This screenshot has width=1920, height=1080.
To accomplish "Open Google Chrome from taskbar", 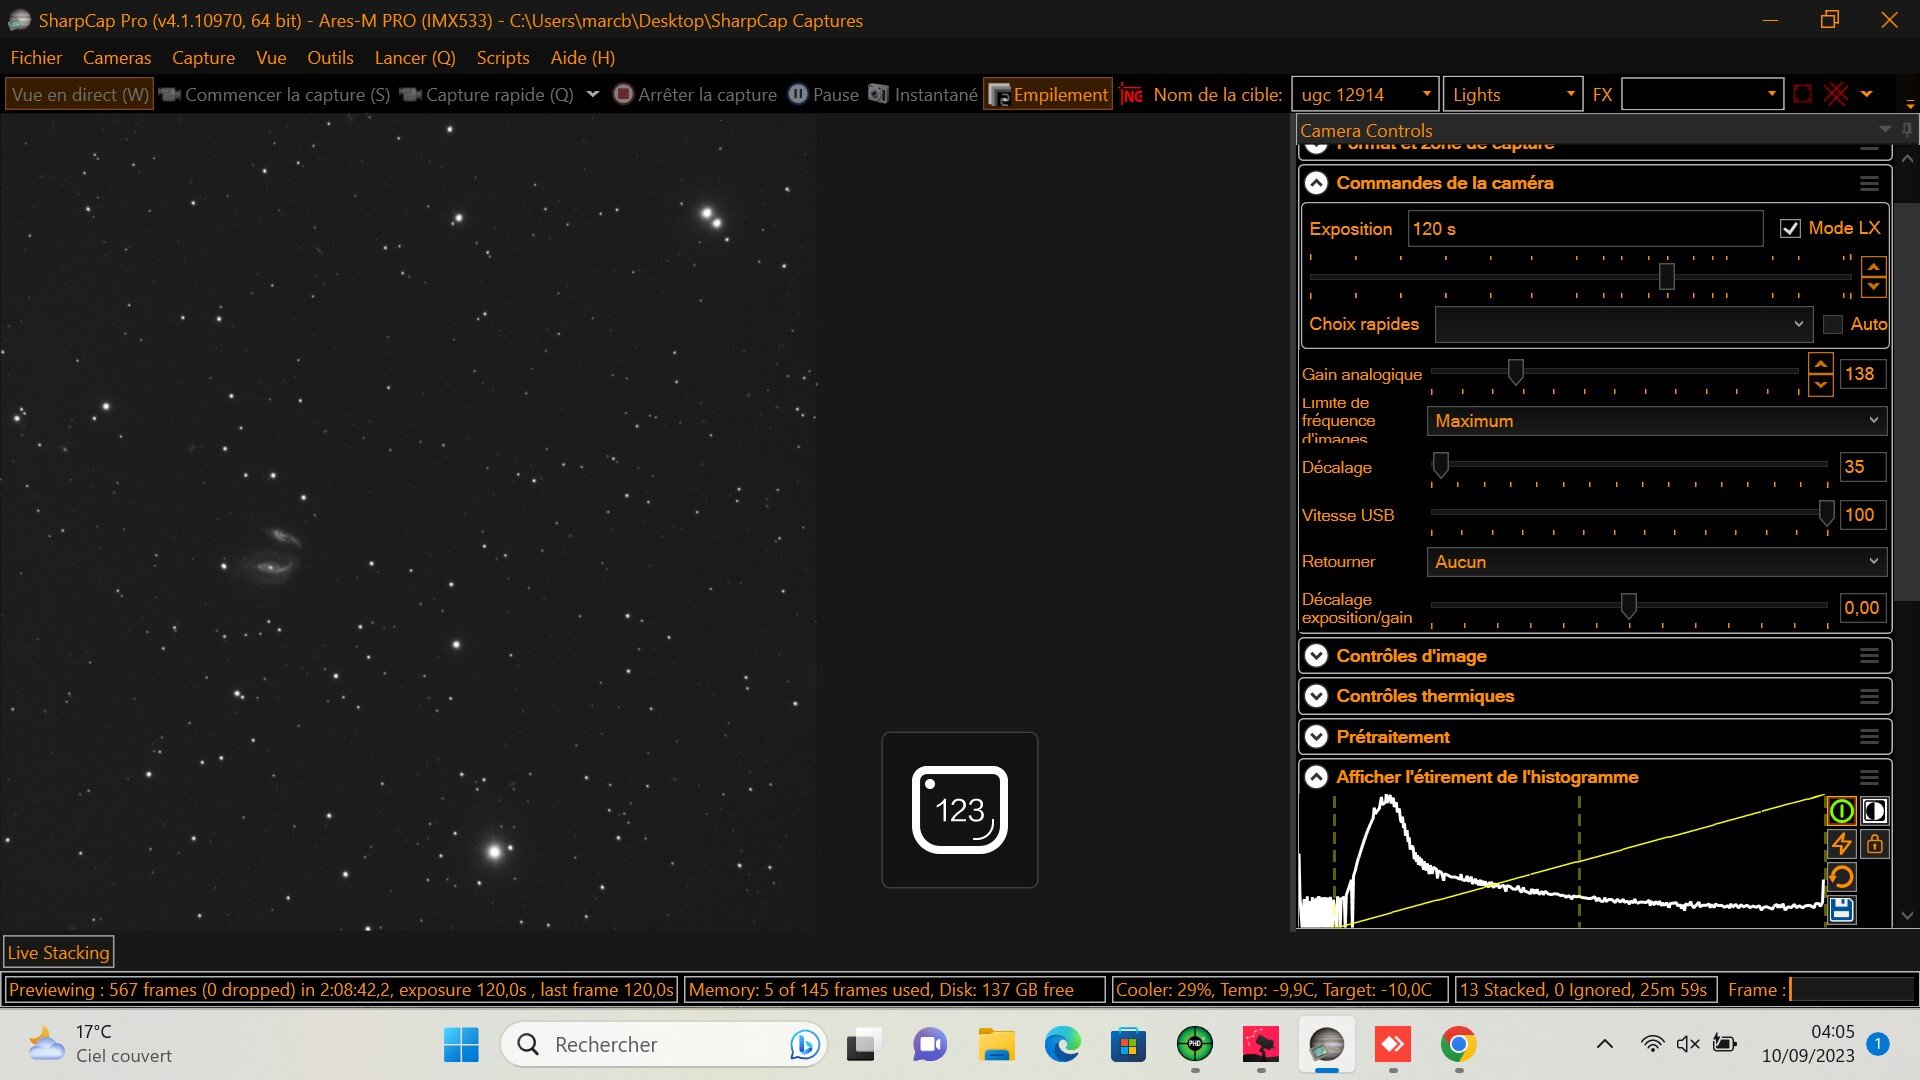I will (x=1458, y=1045).
